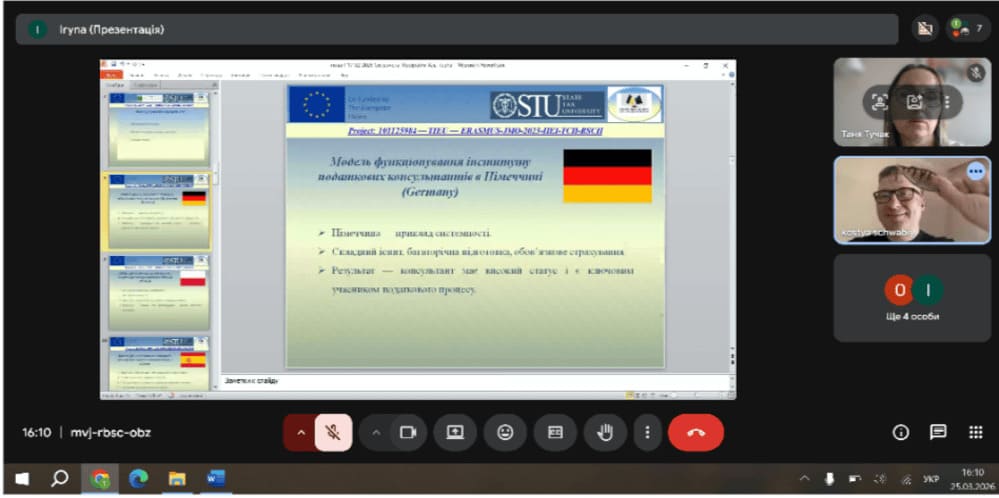
Task: Toggle the camera on or off
Action: (407, 432)
